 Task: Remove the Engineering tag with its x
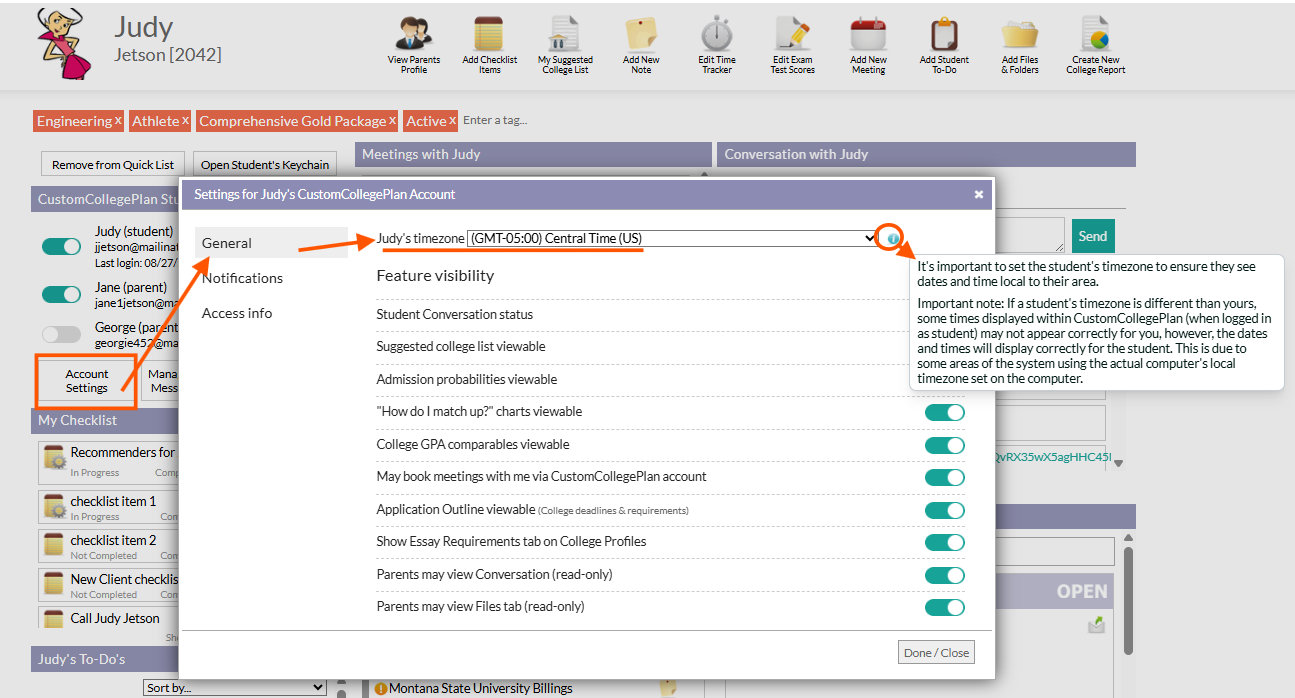point(118,120)
